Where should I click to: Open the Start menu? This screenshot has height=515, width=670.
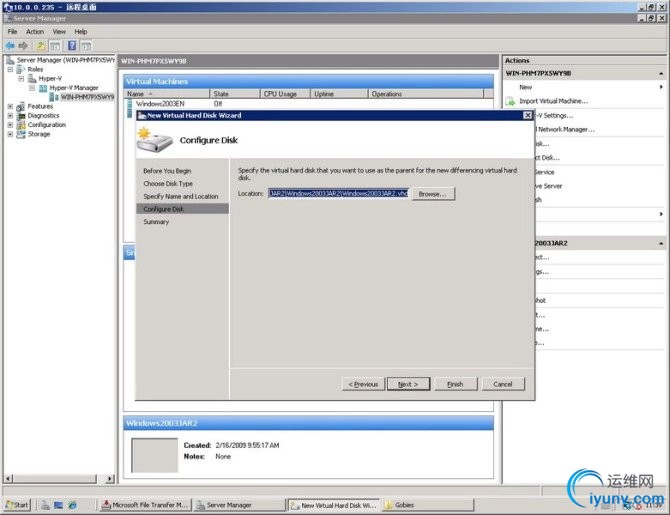(x=18, y=505)
